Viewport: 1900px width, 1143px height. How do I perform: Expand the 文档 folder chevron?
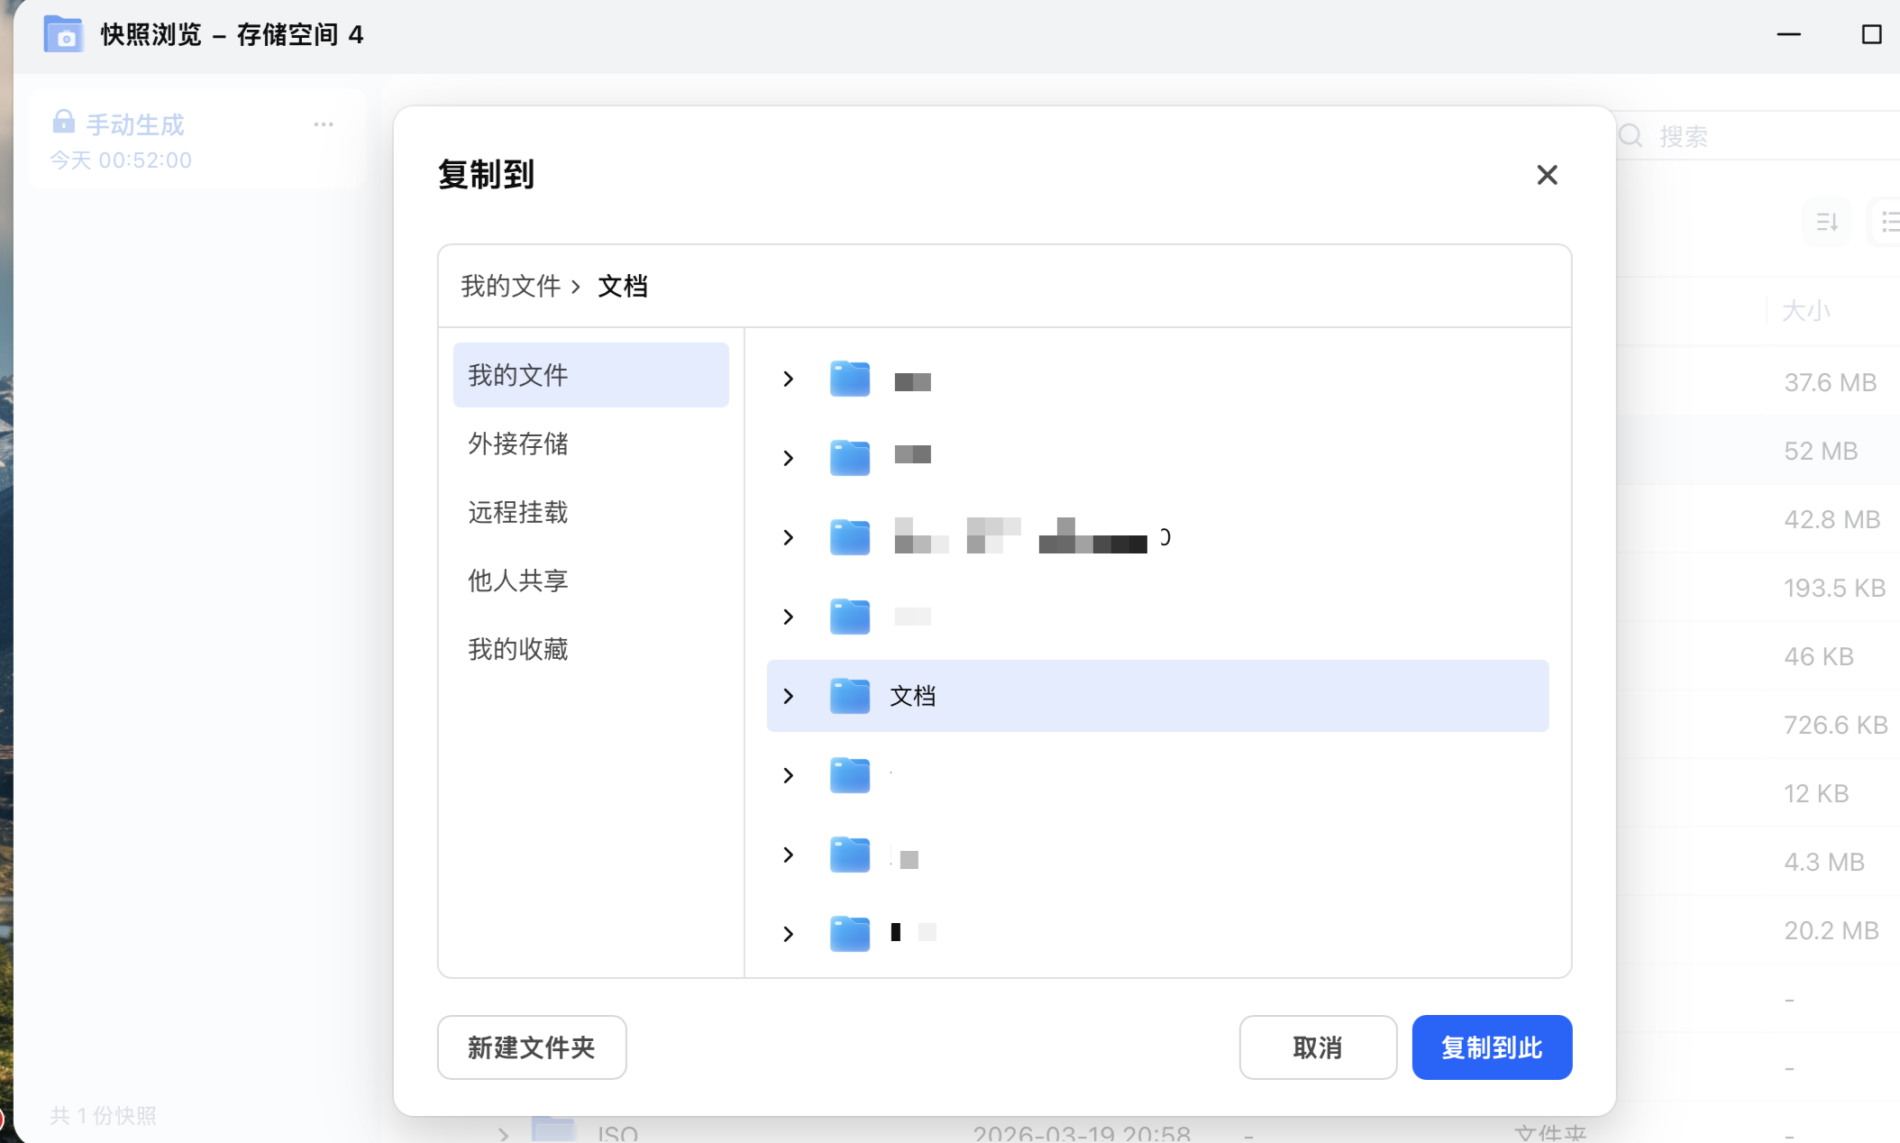788,696
